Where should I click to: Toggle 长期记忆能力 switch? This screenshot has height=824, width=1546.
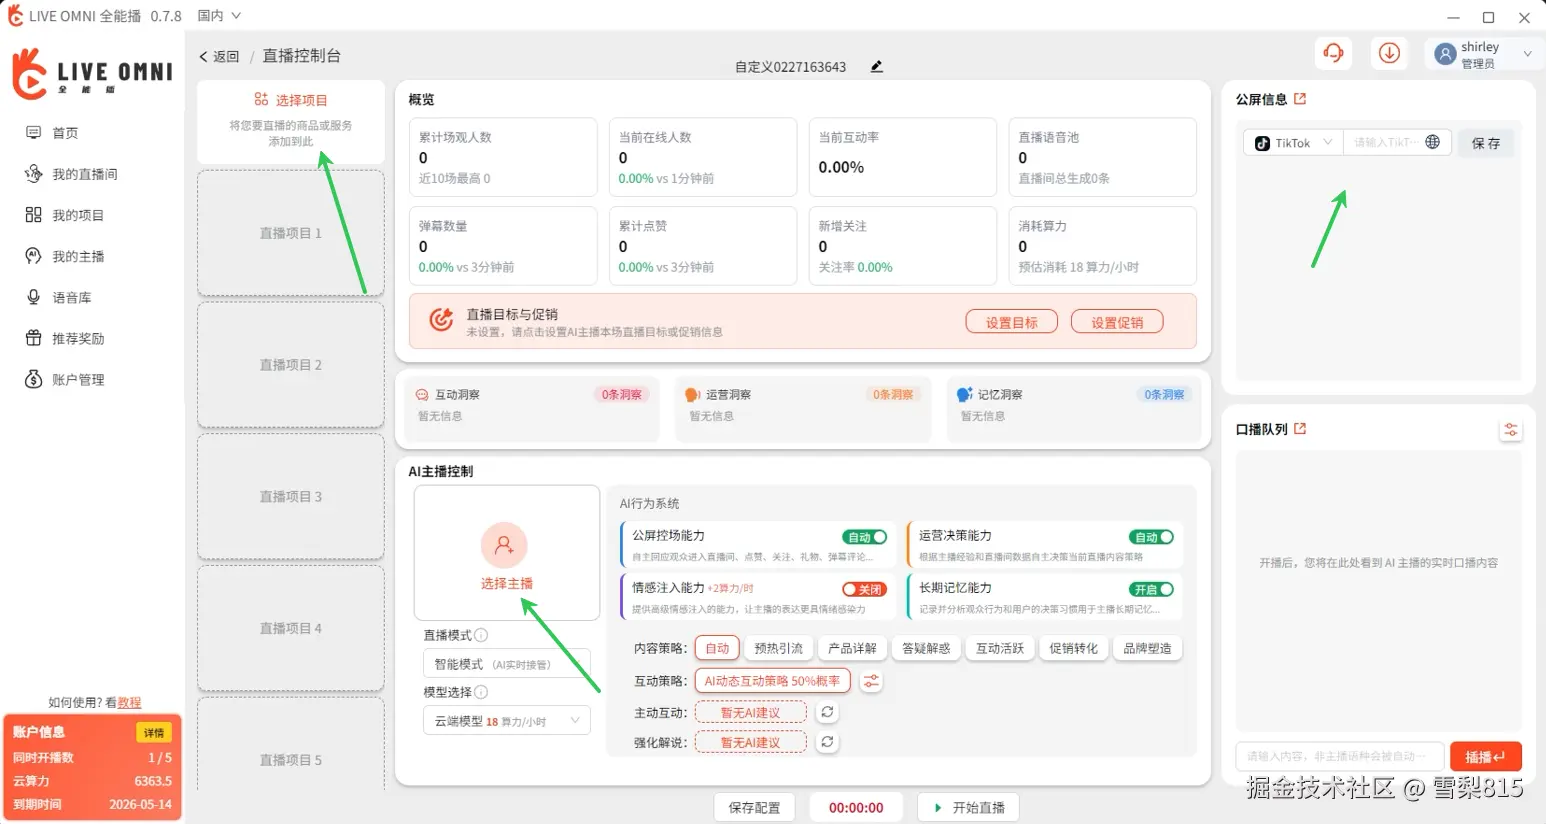[1151, 589]
